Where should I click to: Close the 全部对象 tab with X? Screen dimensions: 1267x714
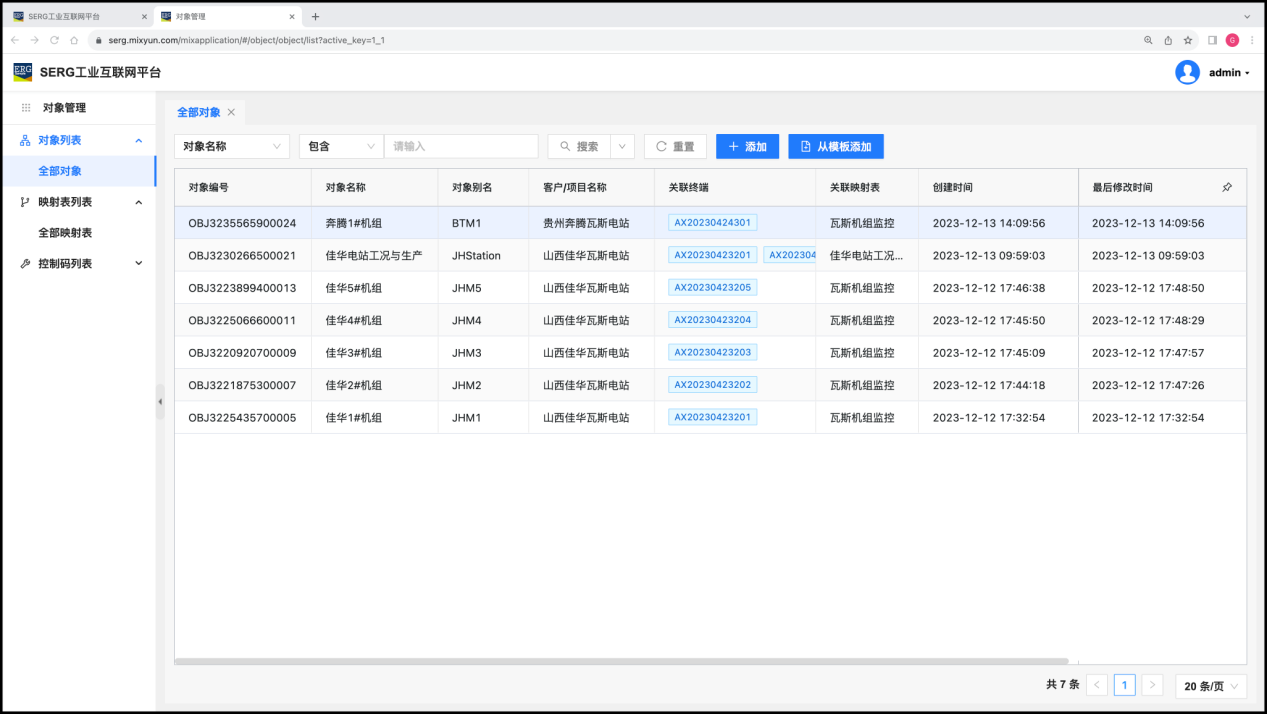click(x=231, y=112)
